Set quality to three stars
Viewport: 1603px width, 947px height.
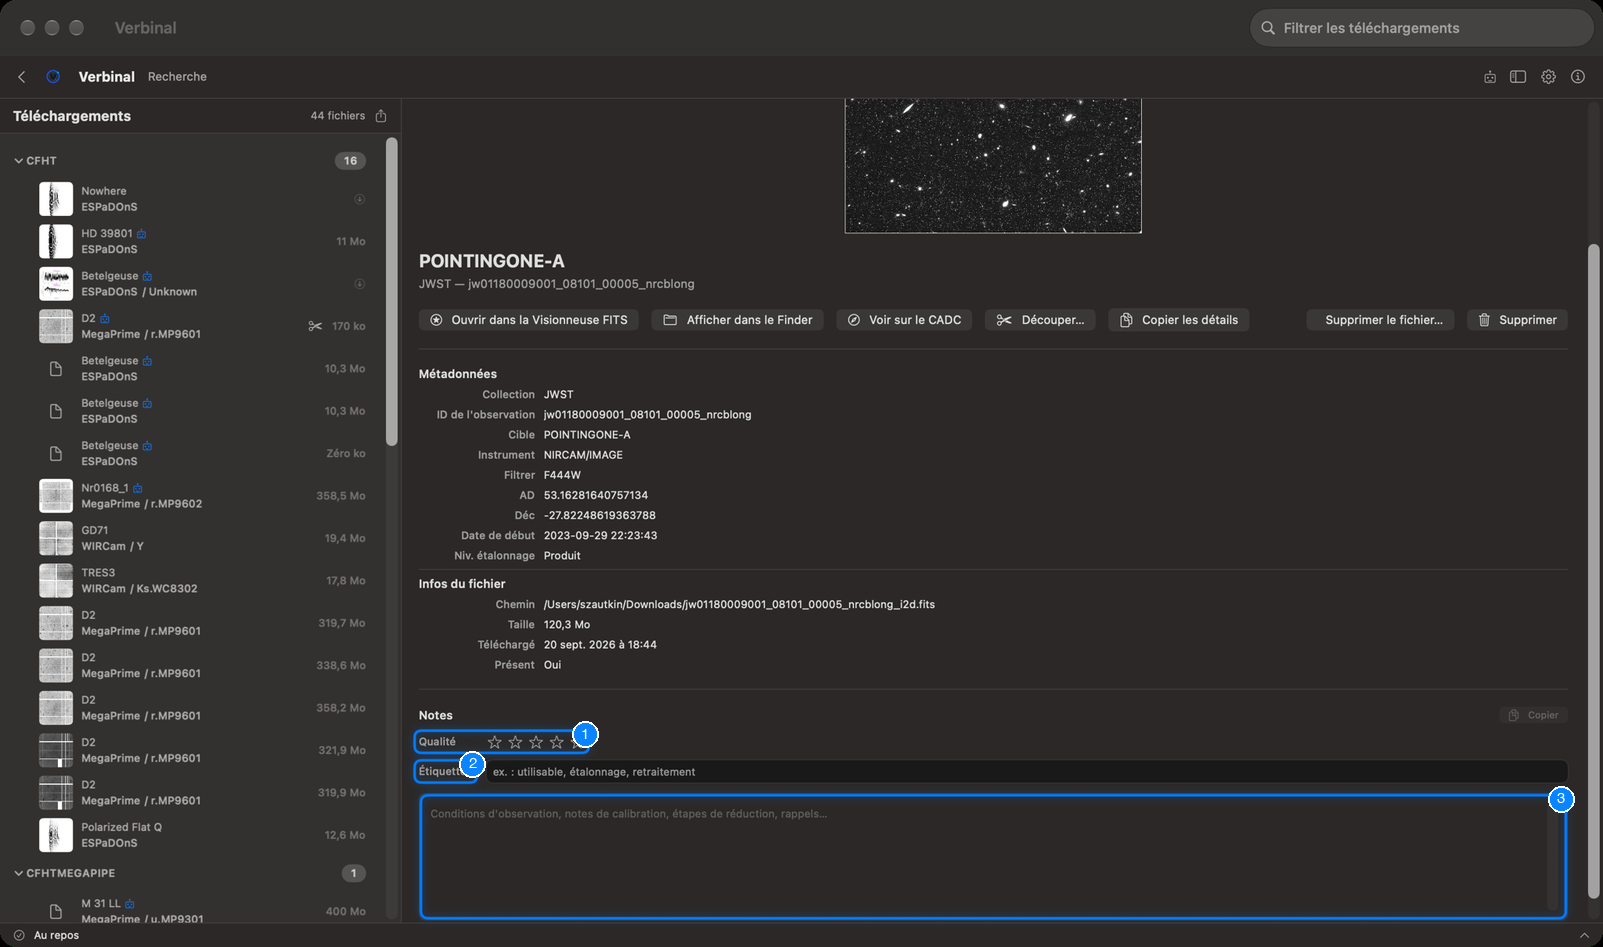(x=536, y=742)
